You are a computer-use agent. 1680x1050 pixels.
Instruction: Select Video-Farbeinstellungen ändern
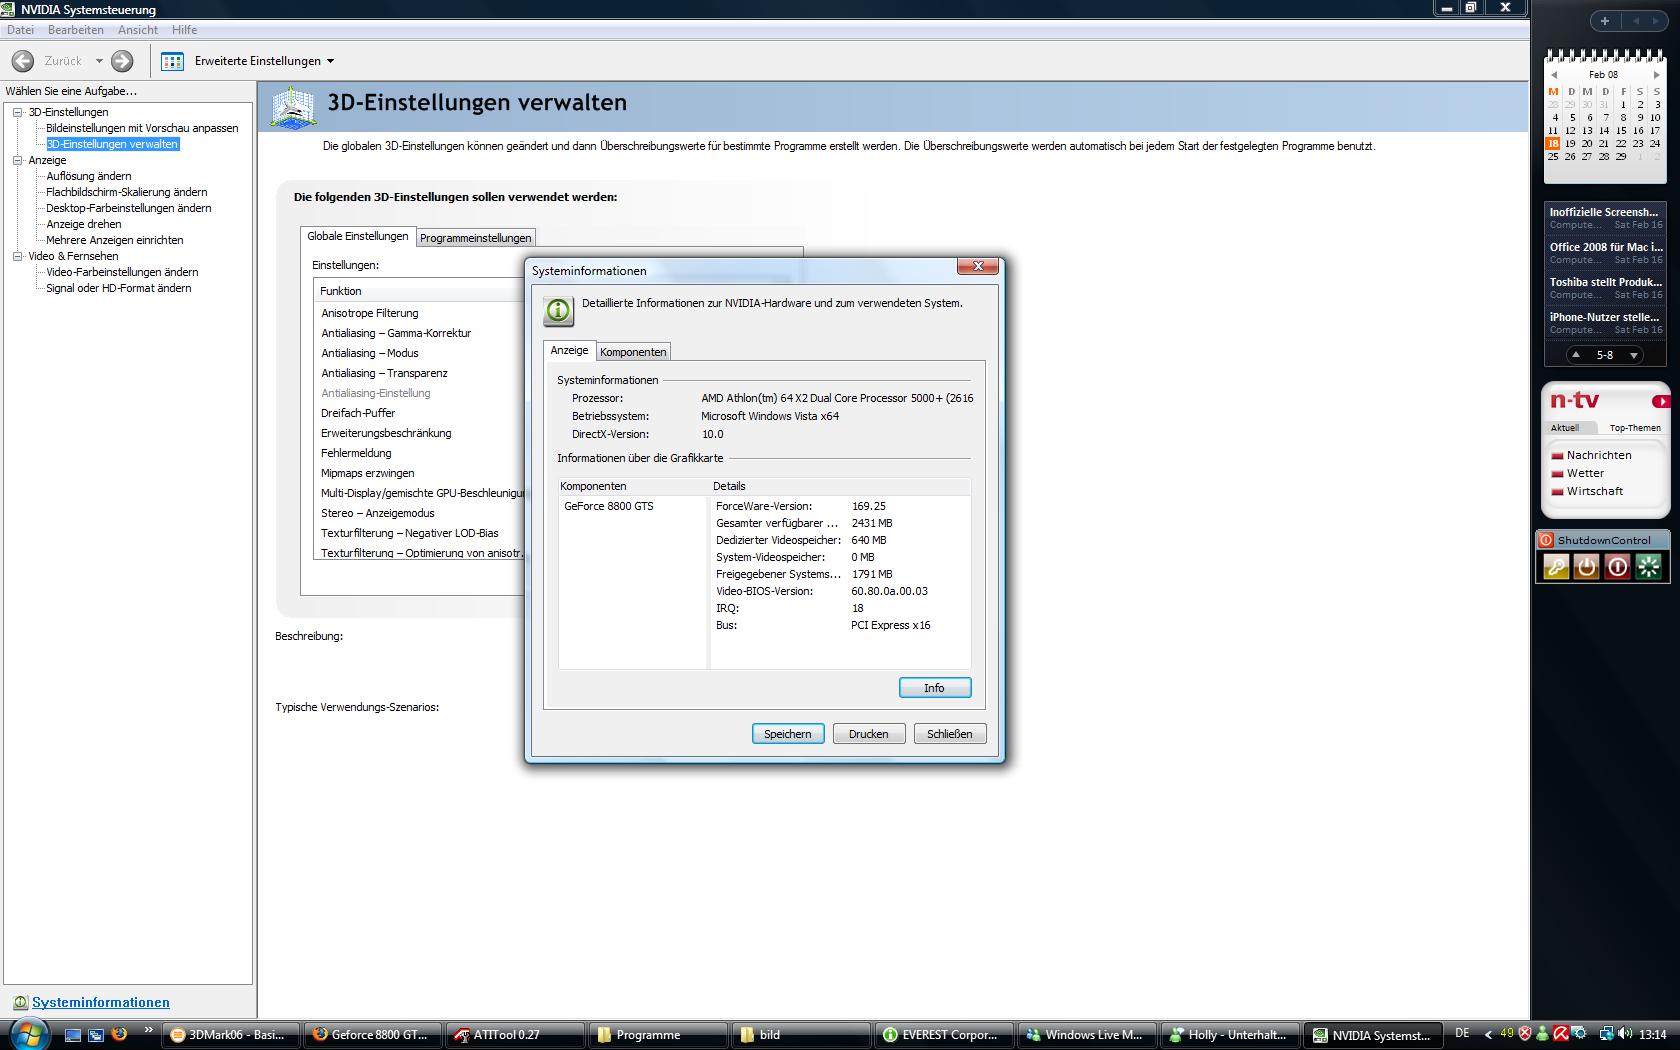tap(122, 272)
